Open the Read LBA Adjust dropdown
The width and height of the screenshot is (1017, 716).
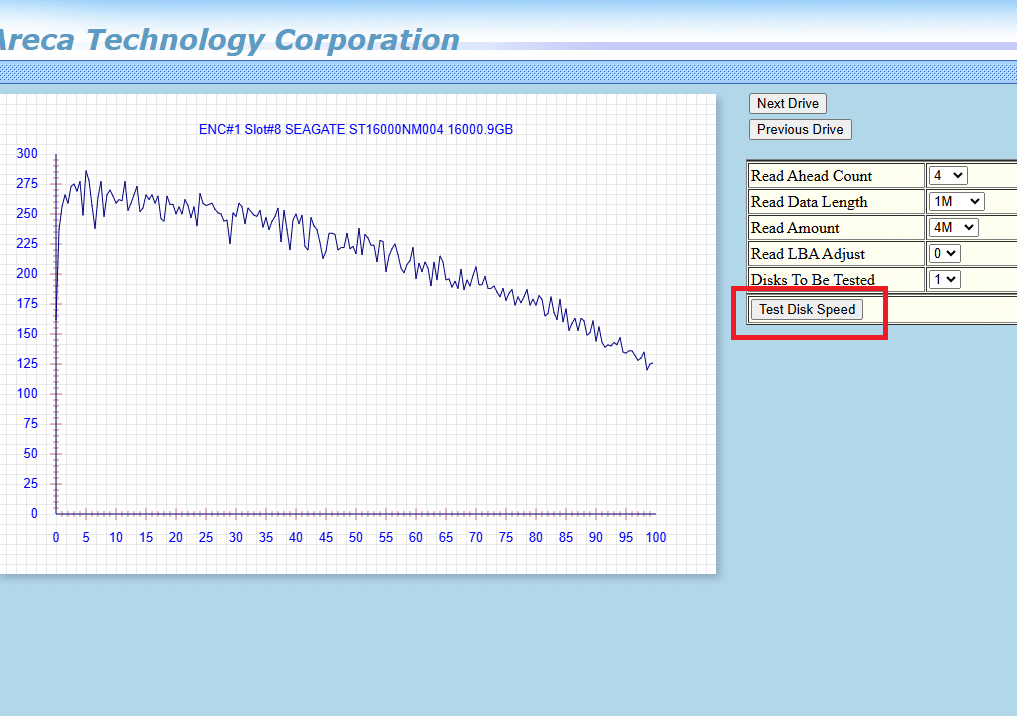[942, 253]
